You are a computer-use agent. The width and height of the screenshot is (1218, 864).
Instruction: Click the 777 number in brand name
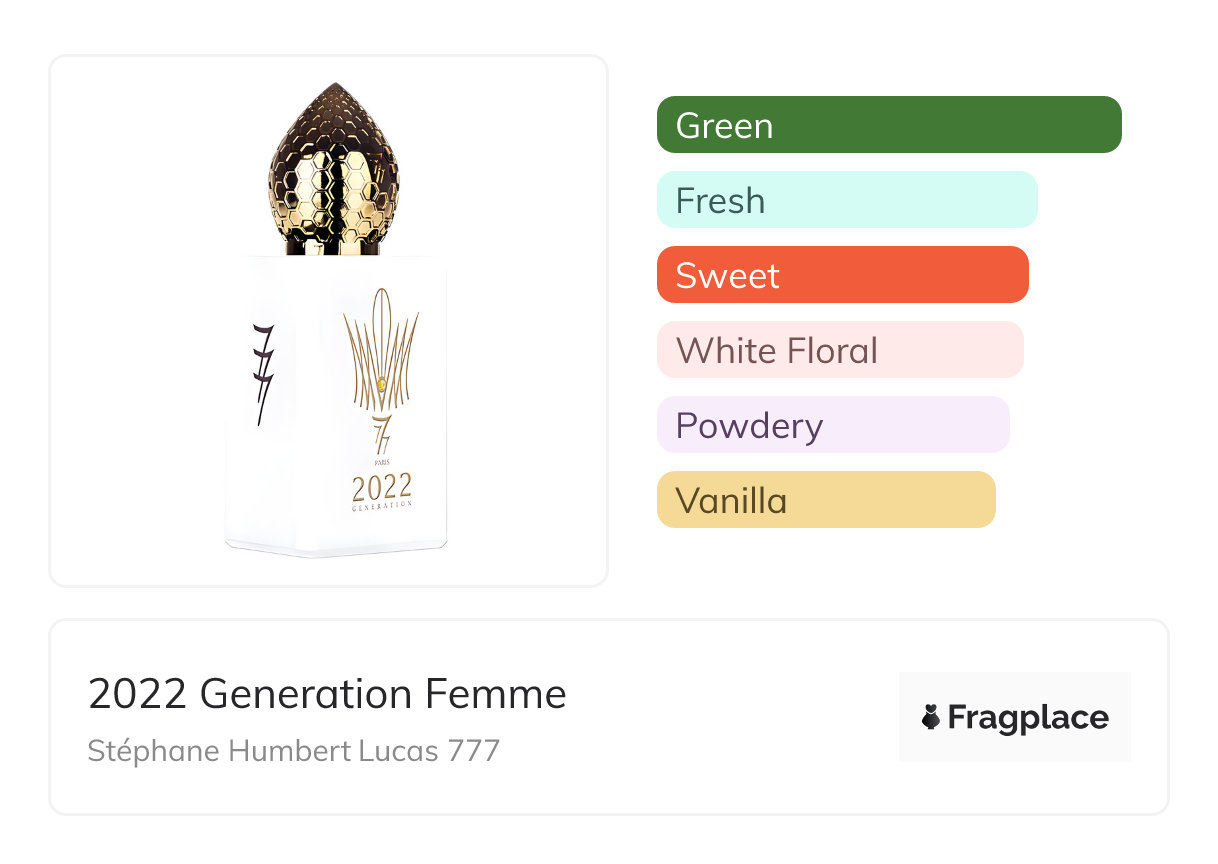coord(473,750)
